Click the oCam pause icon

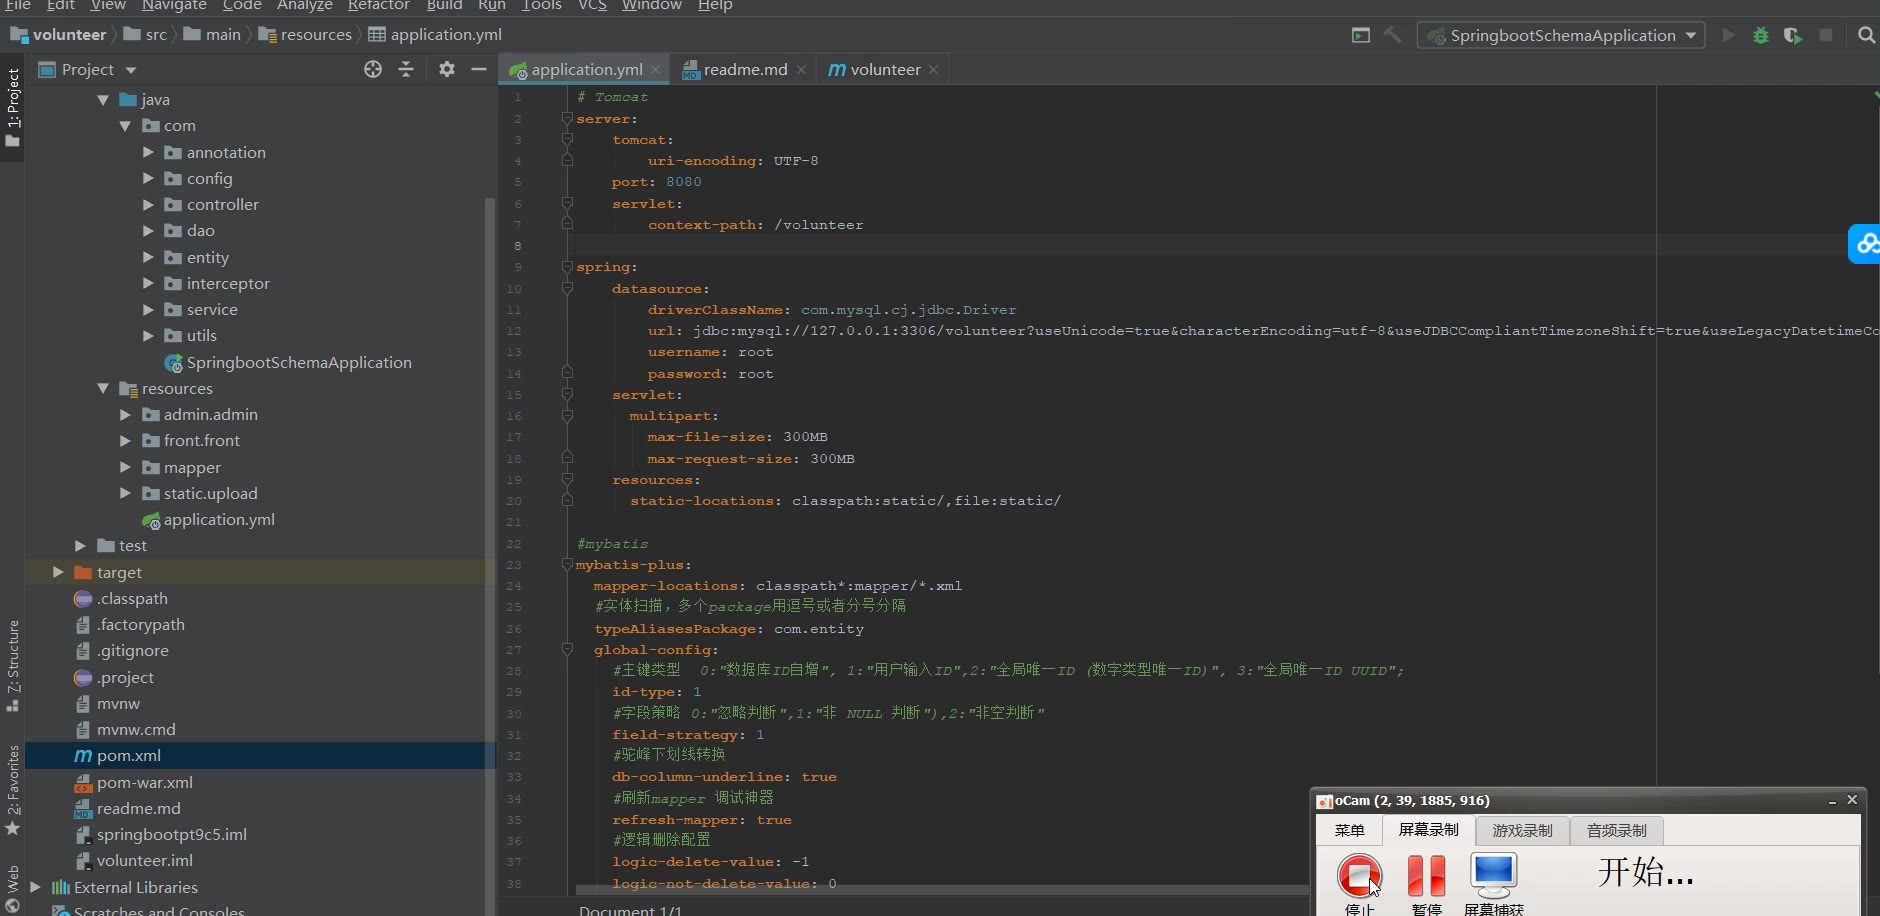pos(1426,876)
